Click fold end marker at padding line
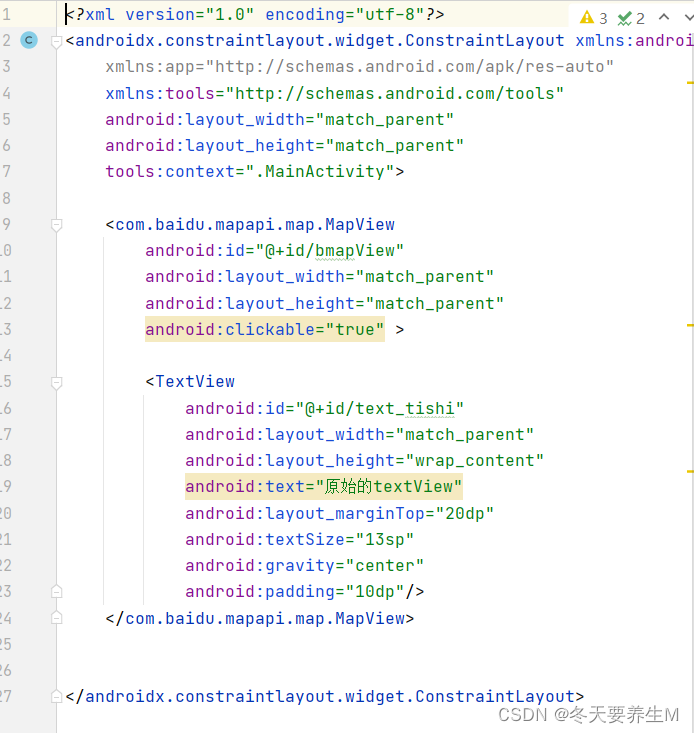The width and height of the screenshot is (694, 733). [x=56, y=591]
